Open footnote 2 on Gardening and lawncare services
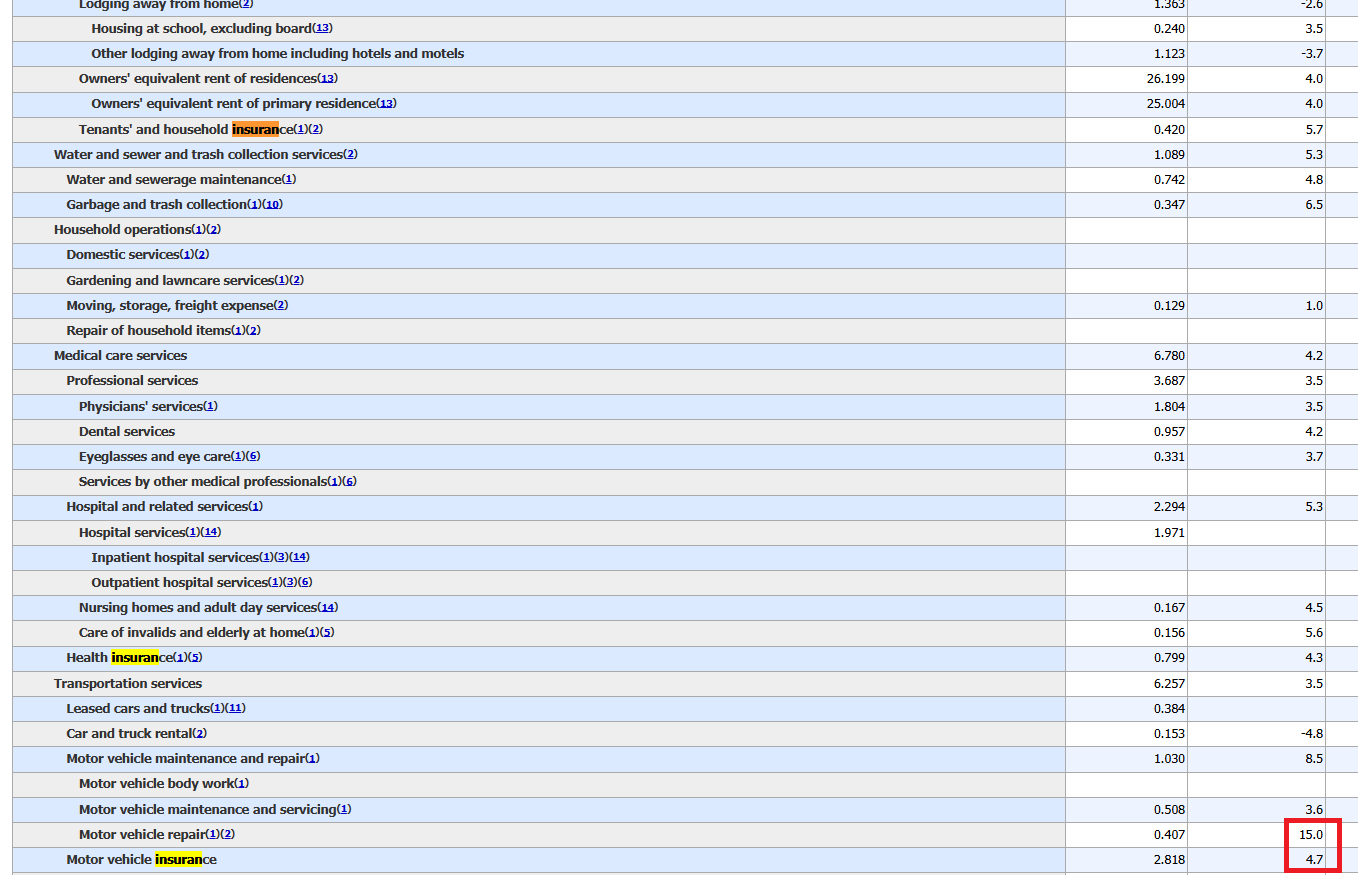1358x875 pixels. [296, 280]
